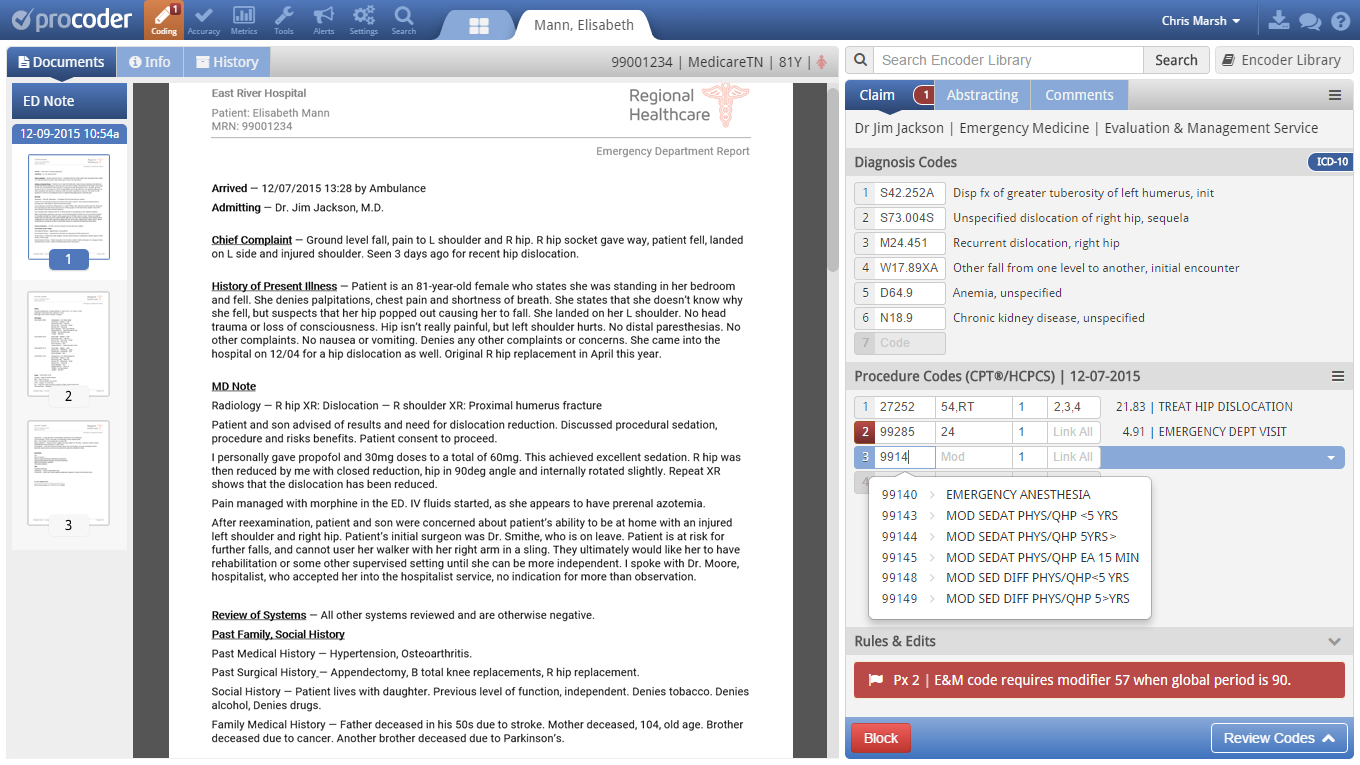Open the help question mark icon

pos(1340,21)
